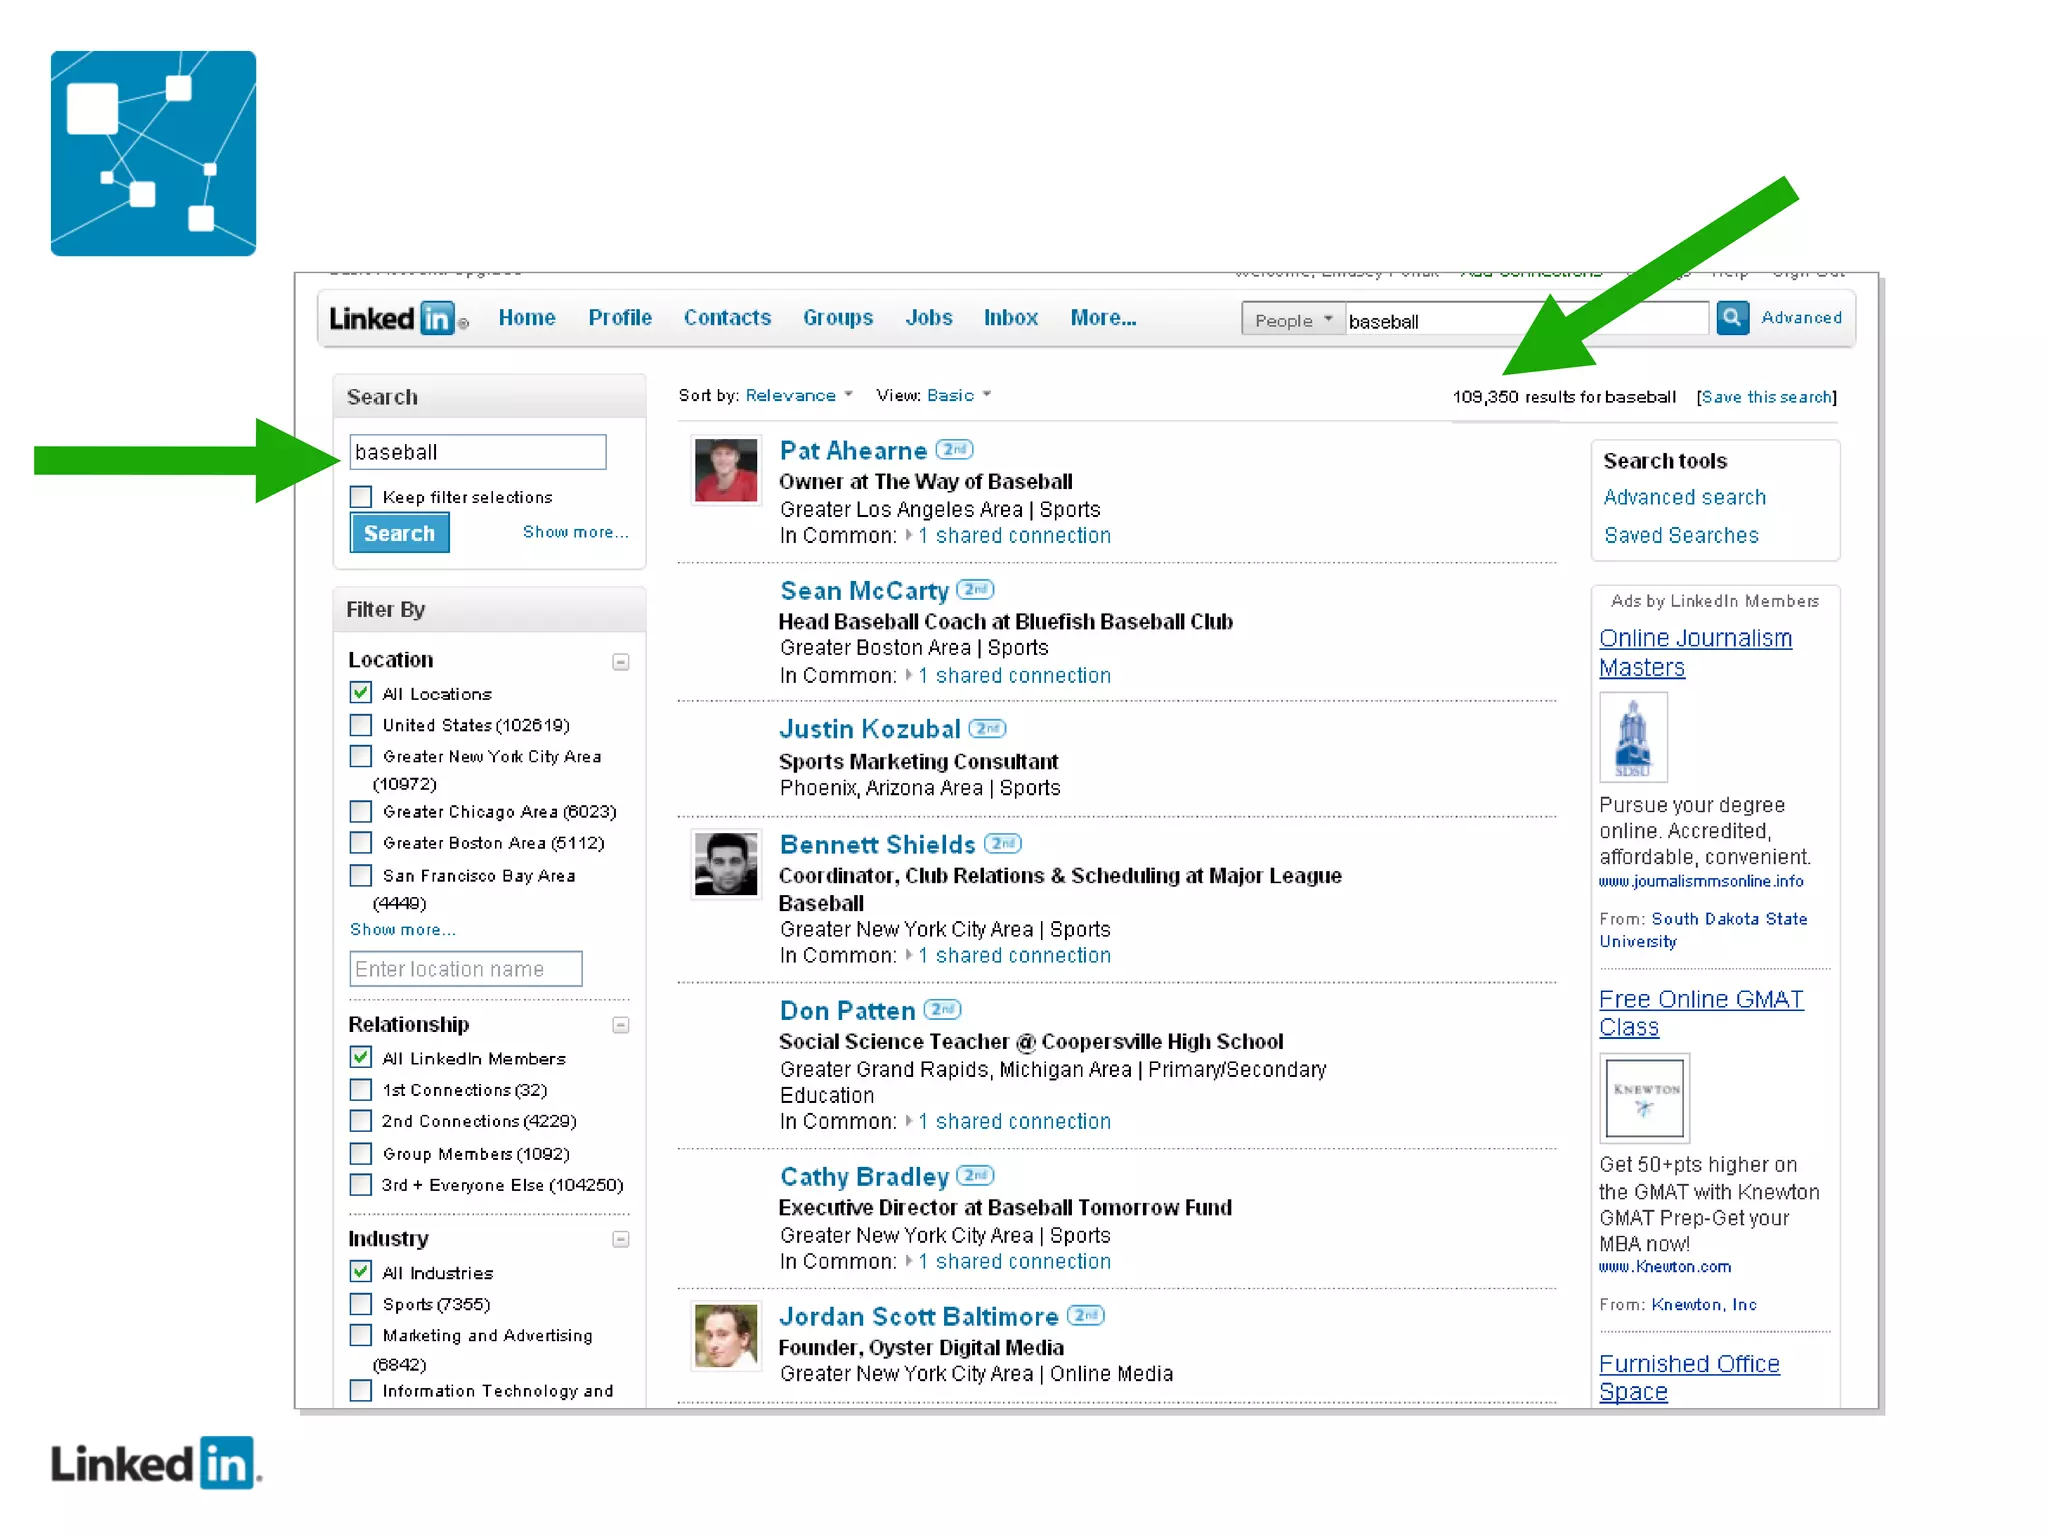Collapse the Location filter section
Viewport: 2048px width, 1536px height.
621,662
